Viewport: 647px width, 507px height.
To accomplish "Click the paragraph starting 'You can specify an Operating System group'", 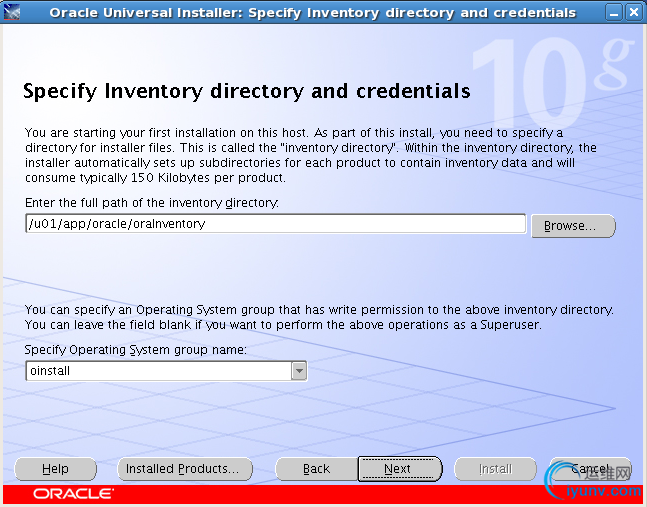I will (x=319, y=317).
